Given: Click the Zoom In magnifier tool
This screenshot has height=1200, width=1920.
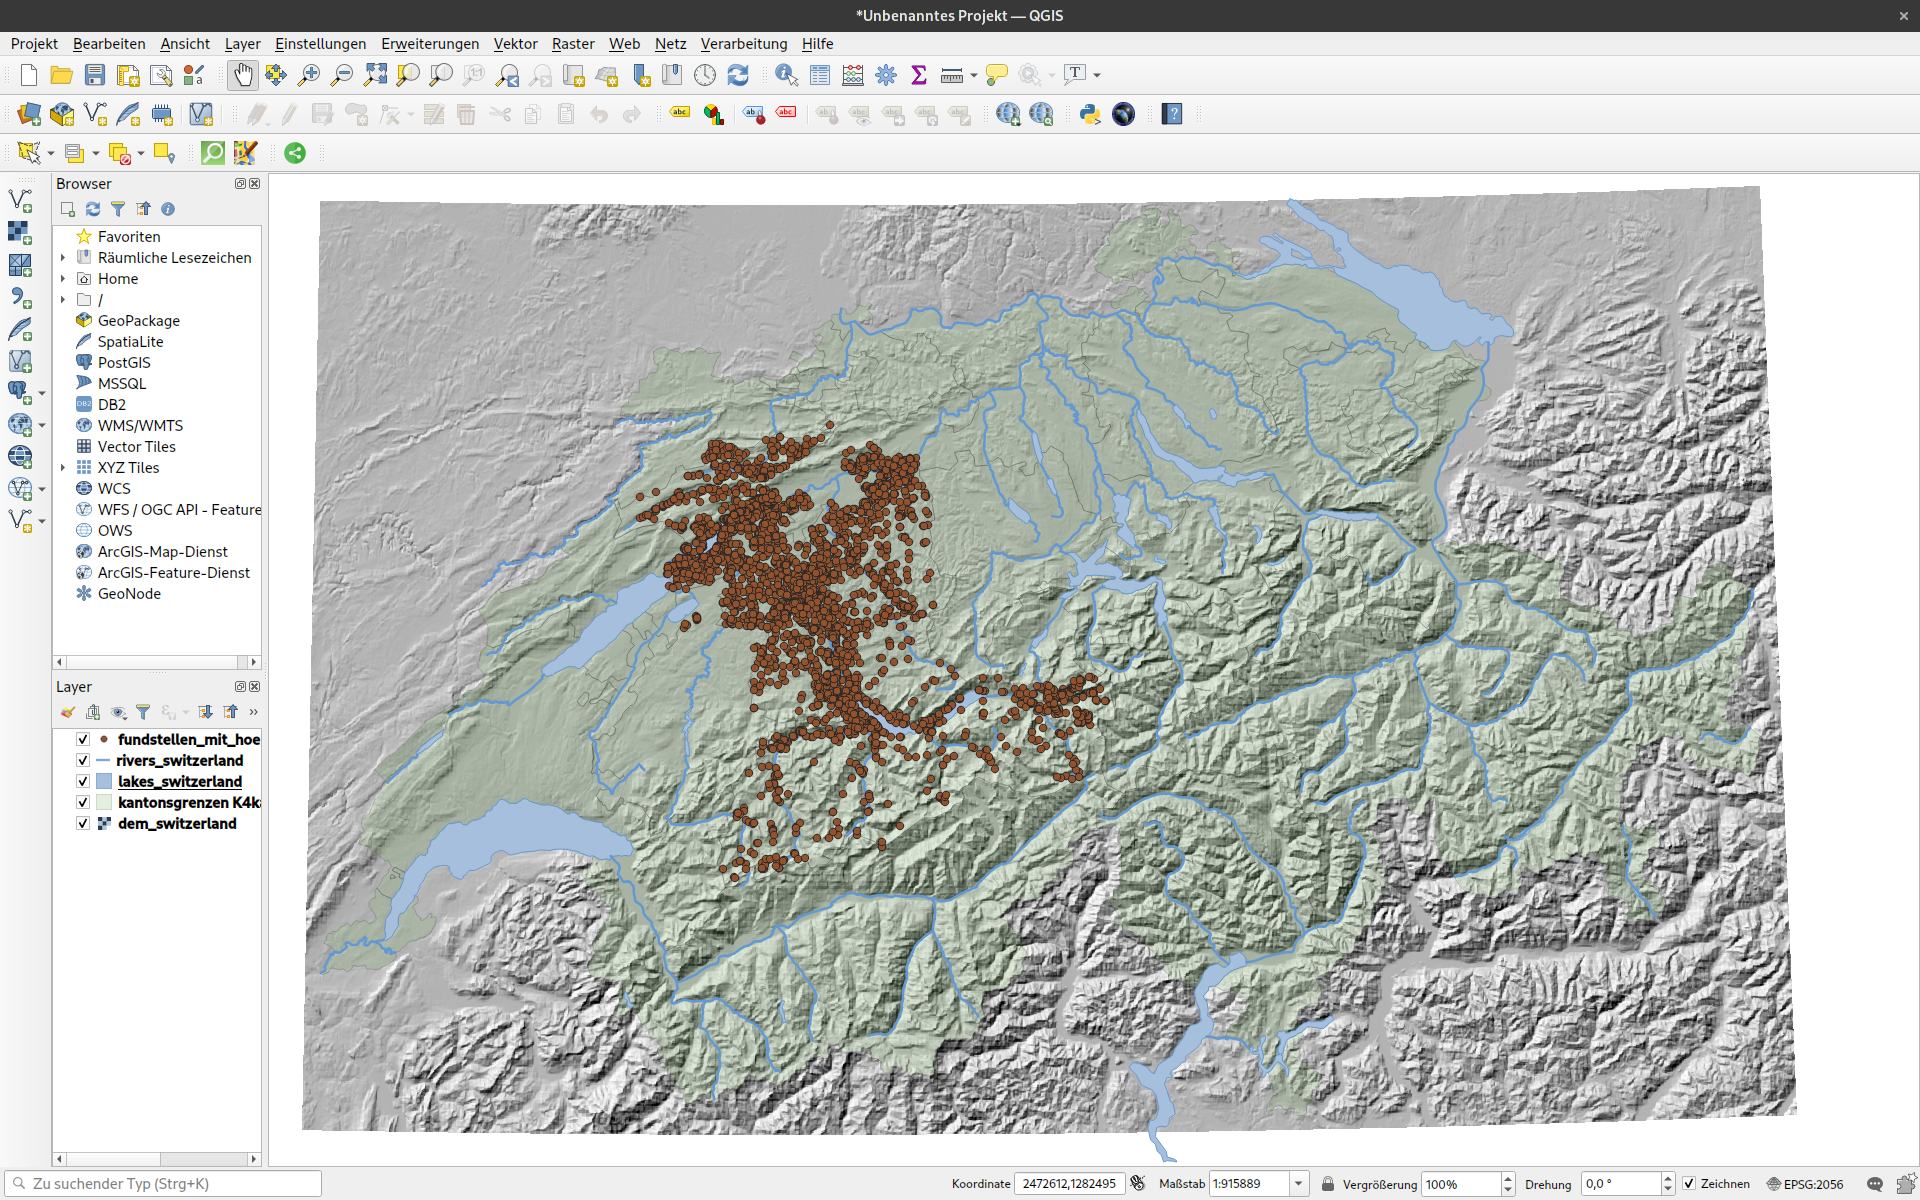Looking at the screenshot, I should coord(309,75).
